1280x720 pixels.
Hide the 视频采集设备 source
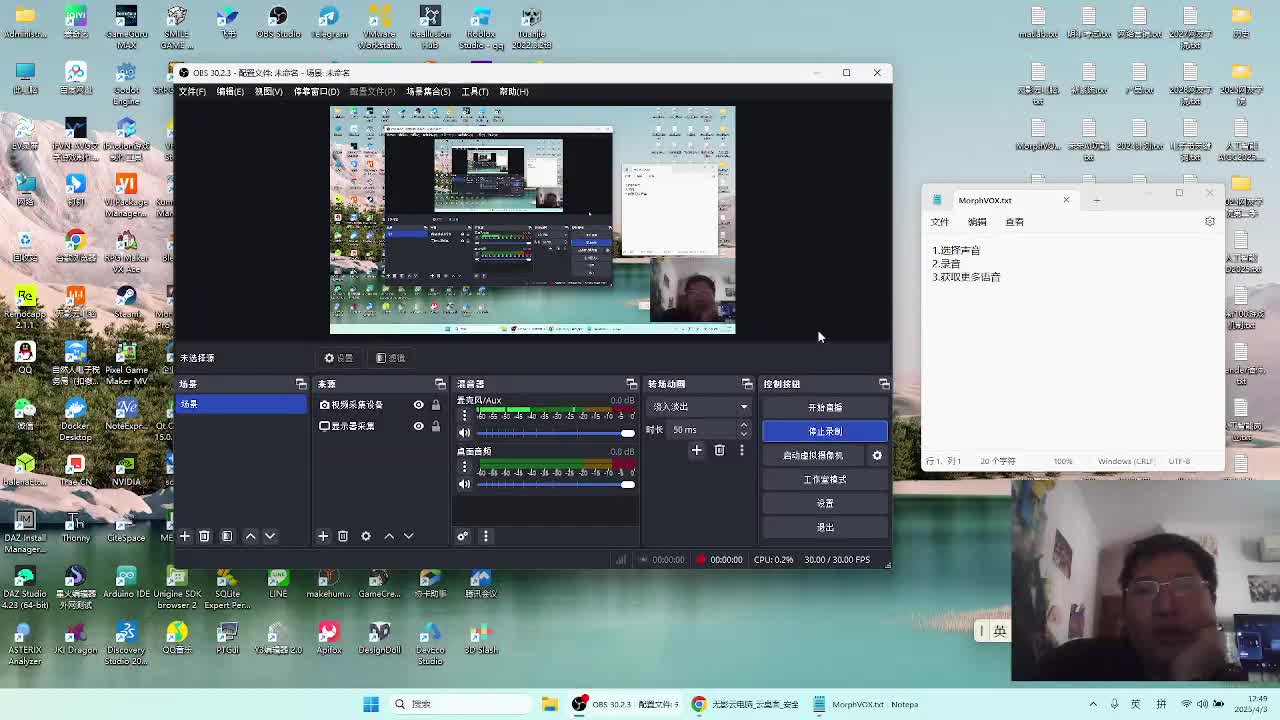click(x=418, y=405)
